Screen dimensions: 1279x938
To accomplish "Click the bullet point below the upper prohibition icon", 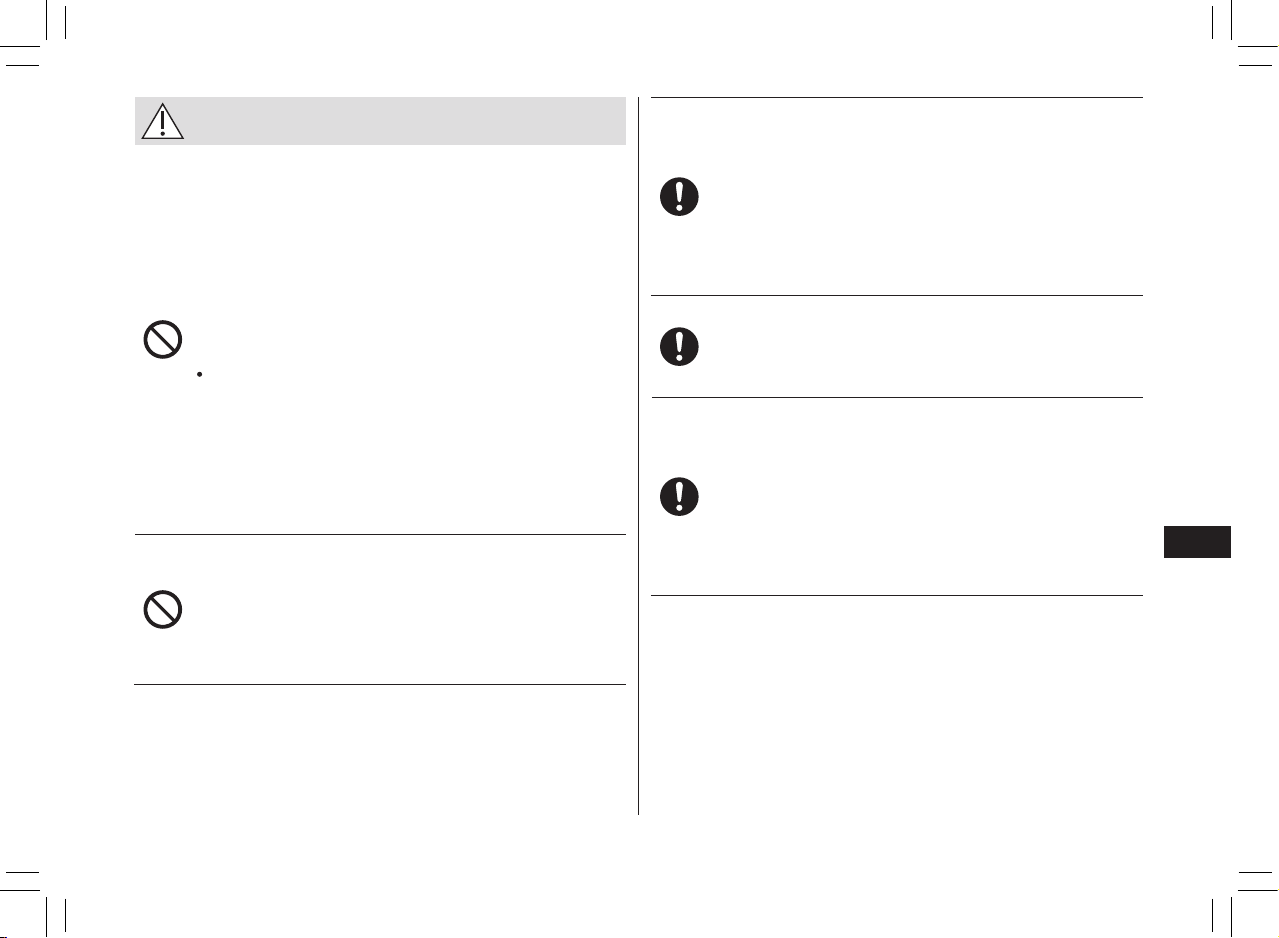I will [x=201, y=374].
